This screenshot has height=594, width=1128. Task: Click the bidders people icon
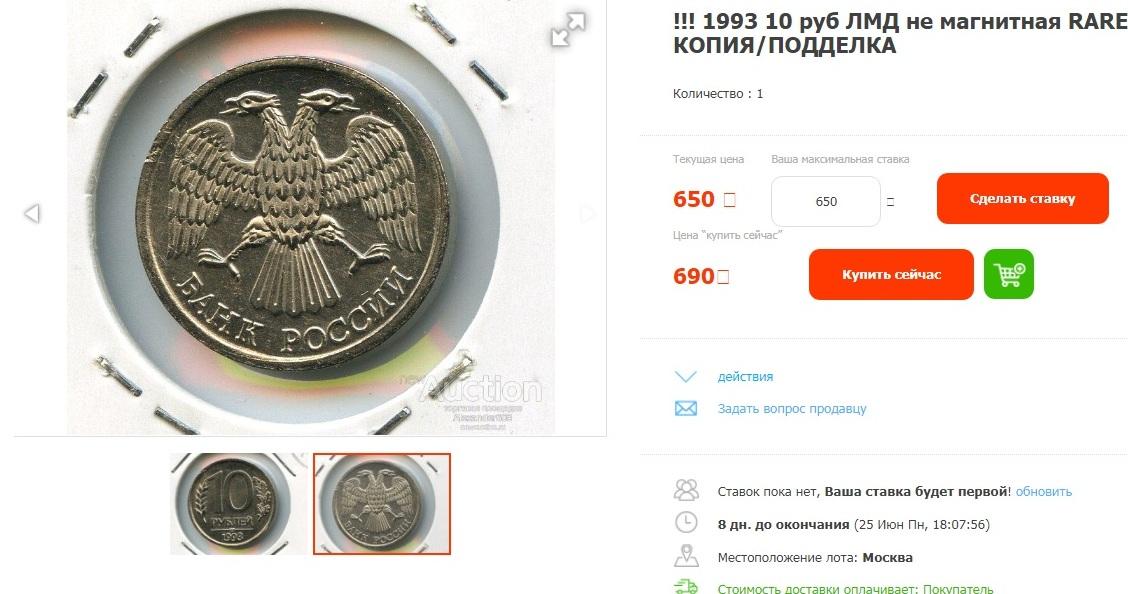coord(686,490)
